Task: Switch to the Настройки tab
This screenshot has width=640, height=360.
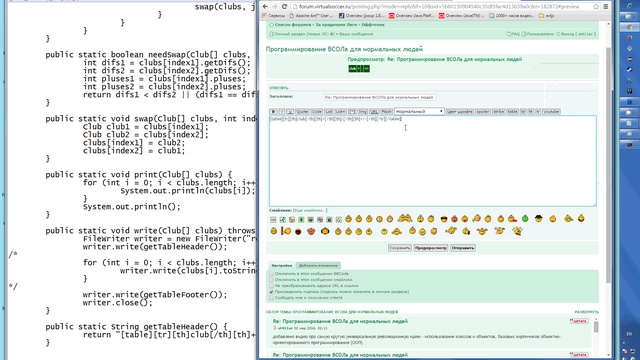Action: click(x=282, y=266)
